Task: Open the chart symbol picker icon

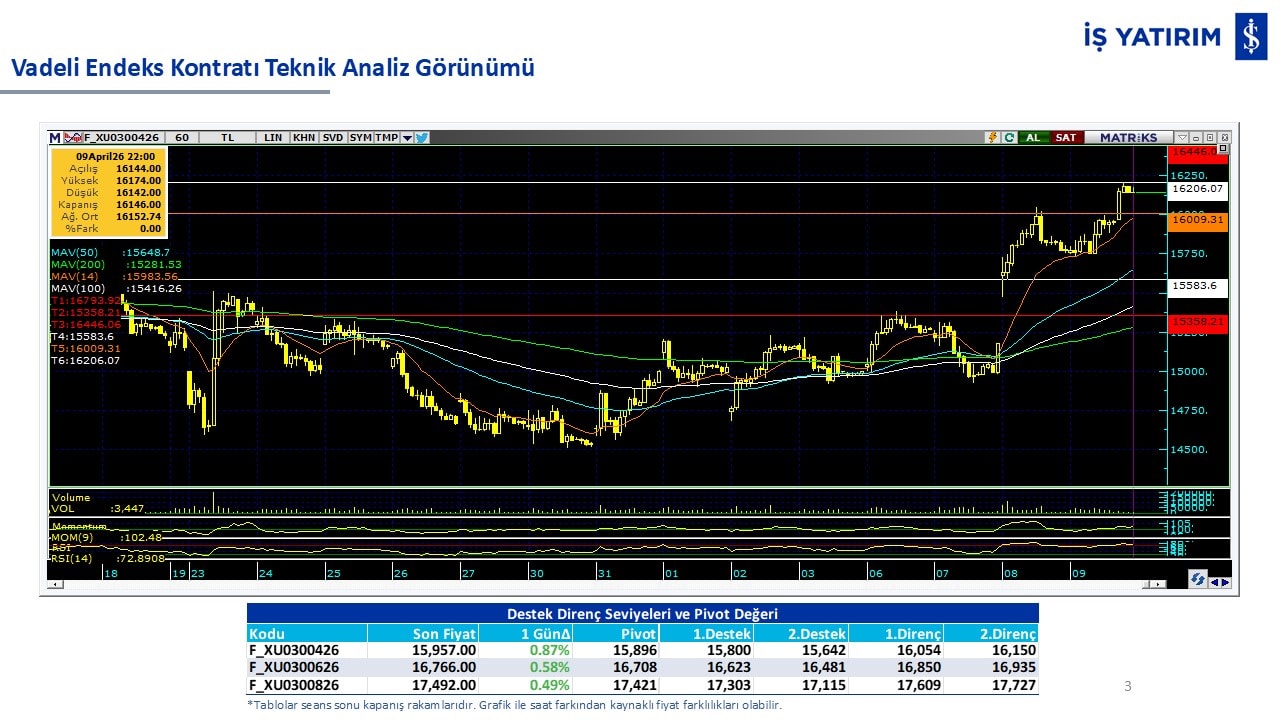Action: point(72,138)
